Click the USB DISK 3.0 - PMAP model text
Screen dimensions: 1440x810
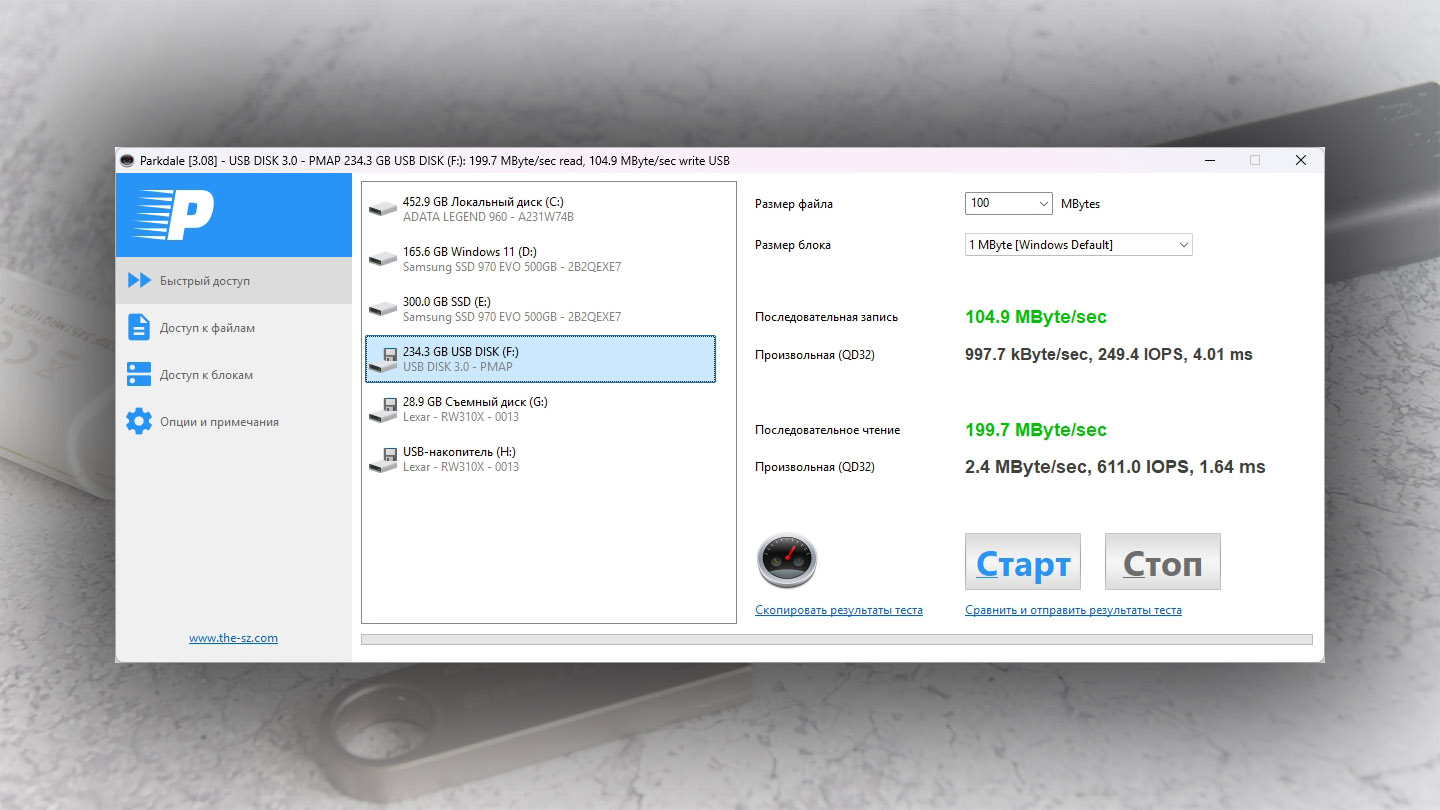tap(458, 367)
